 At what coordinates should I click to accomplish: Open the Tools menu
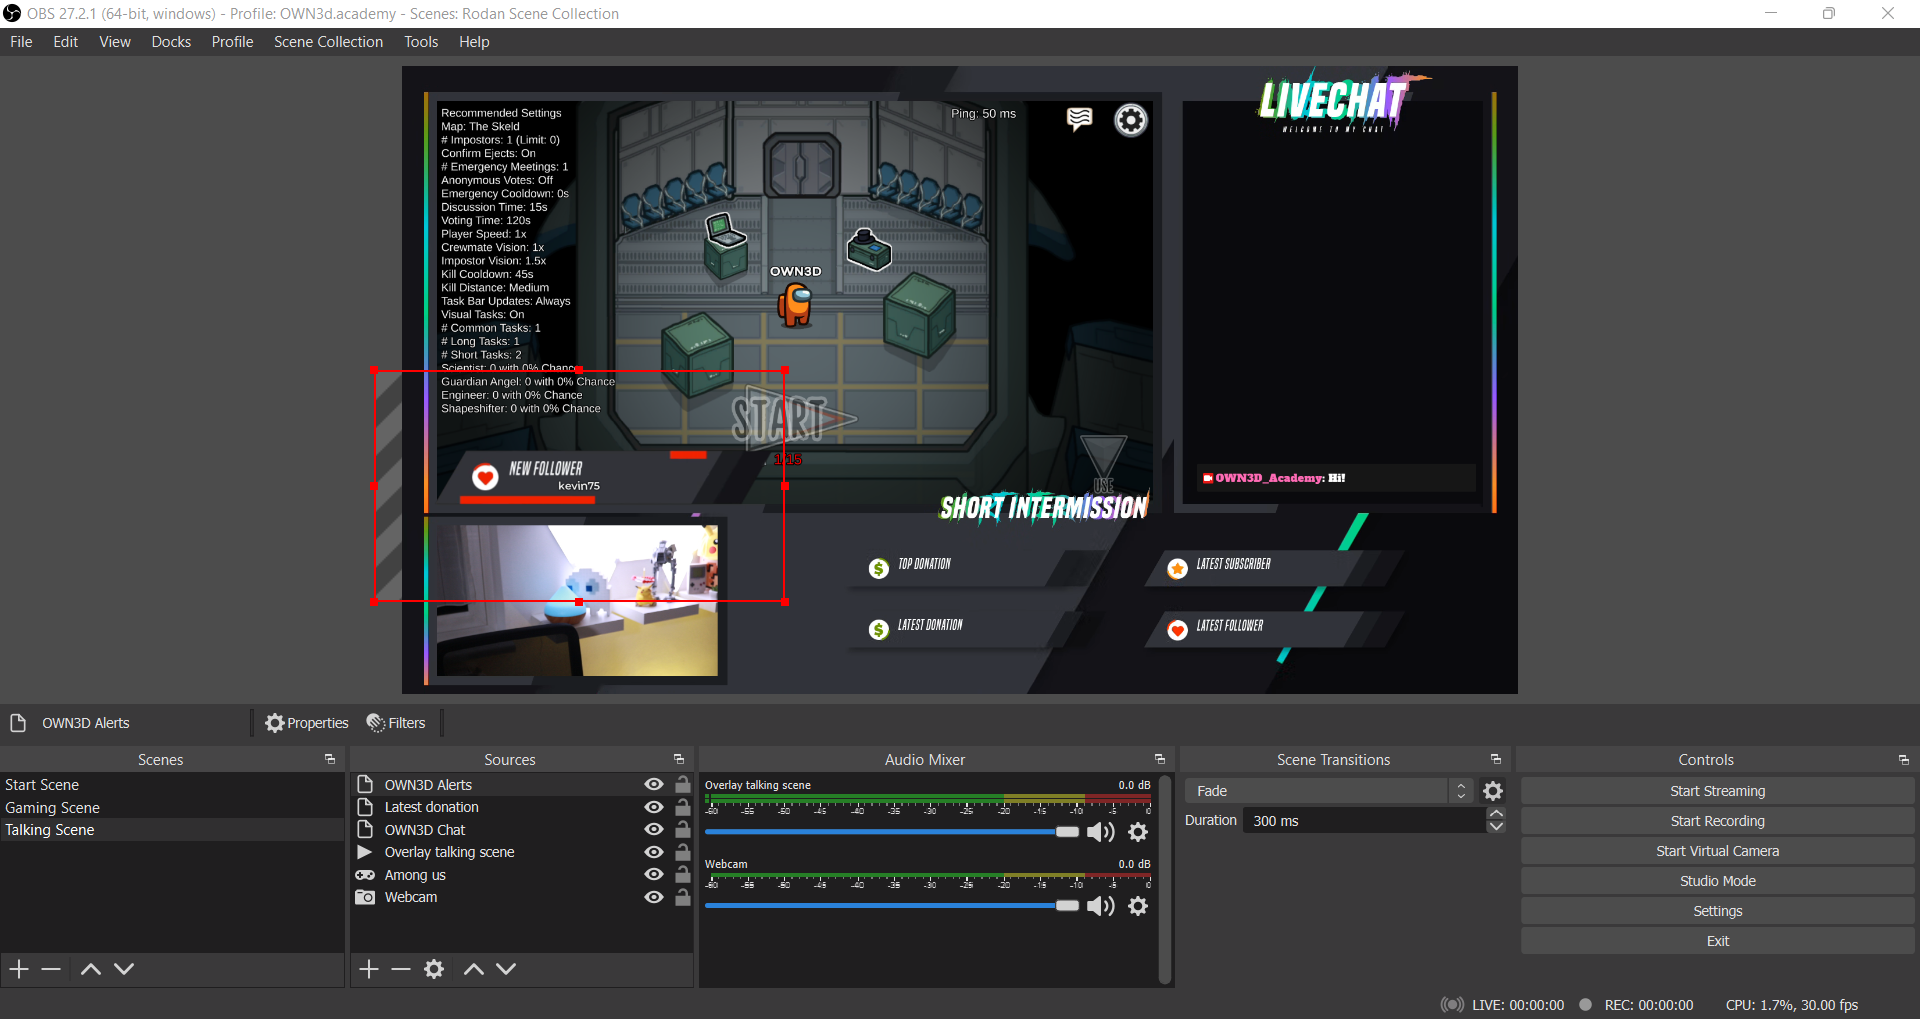point(421,42)
